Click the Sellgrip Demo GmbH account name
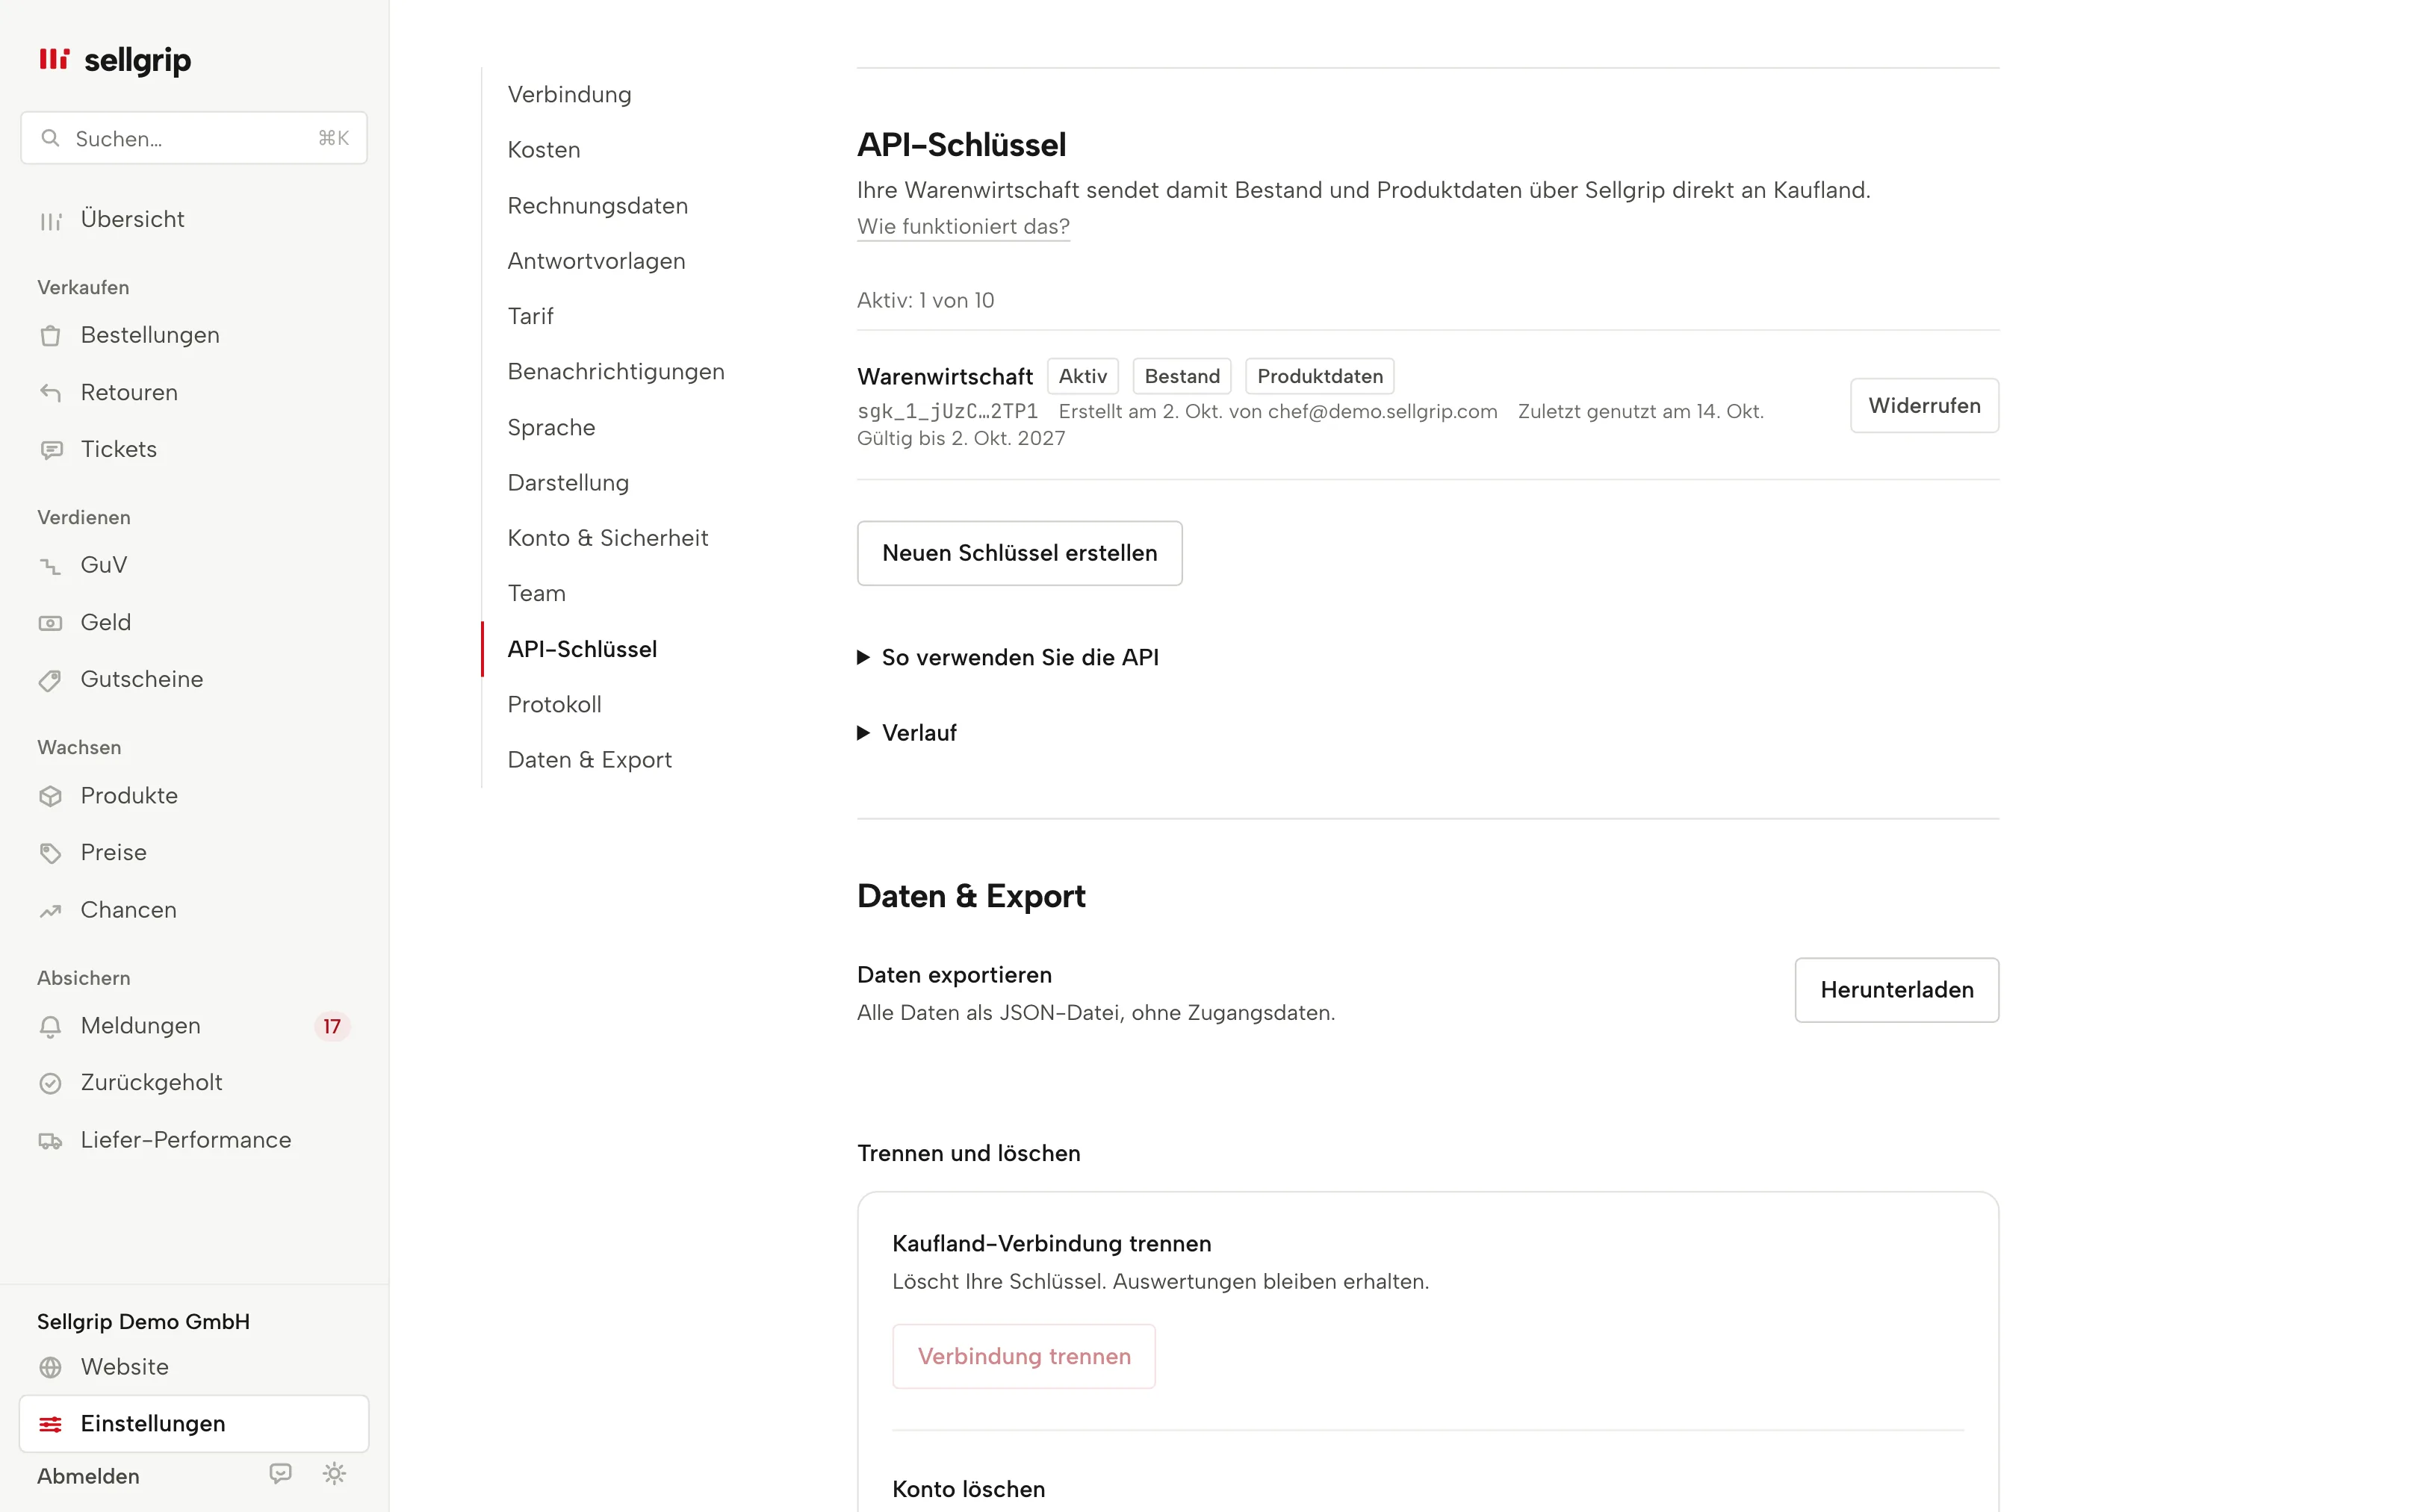The image size is (2420, 1512). point(143,1321)
